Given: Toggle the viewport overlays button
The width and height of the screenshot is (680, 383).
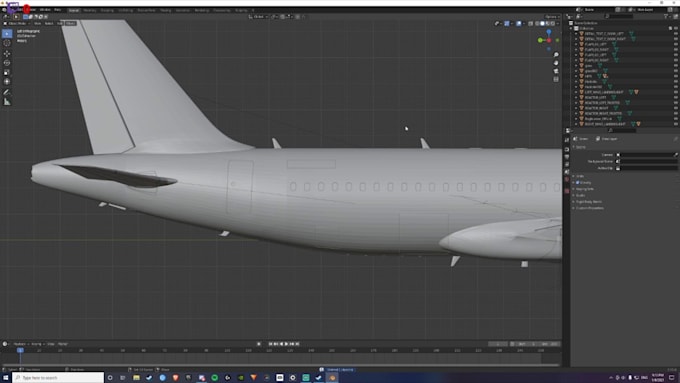Looking at the screenshot, I should tap(519, 23).
